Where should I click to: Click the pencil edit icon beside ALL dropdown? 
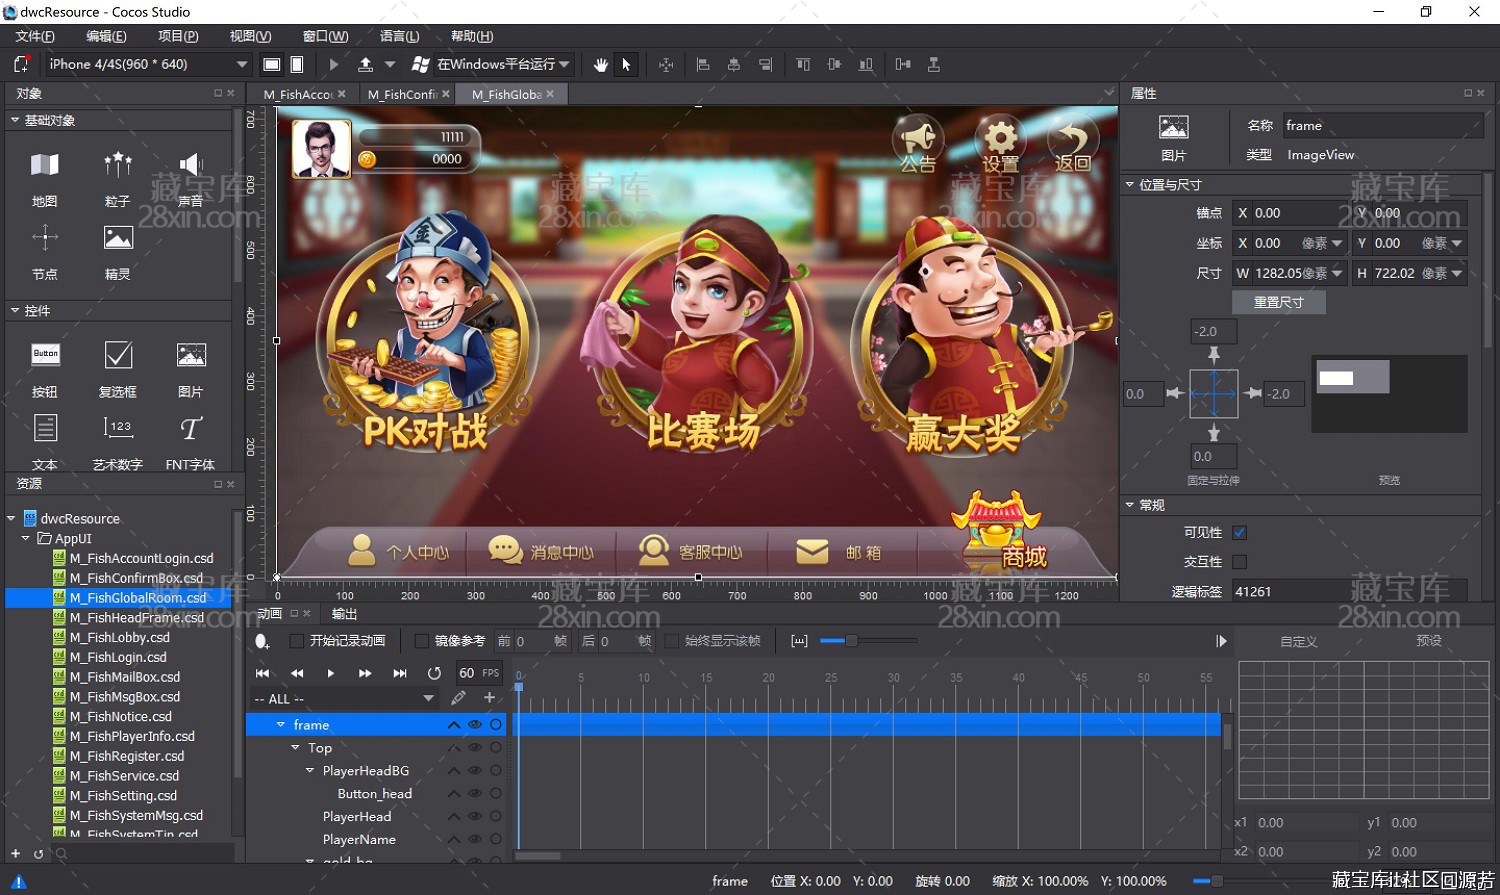[459, 698]
